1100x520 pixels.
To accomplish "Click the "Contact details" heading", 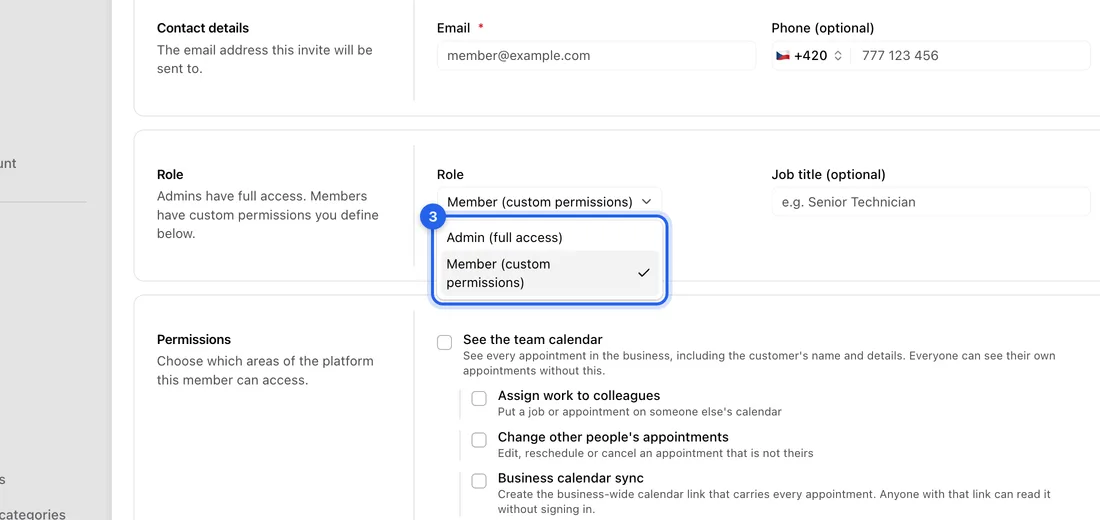I will point(203,28).
